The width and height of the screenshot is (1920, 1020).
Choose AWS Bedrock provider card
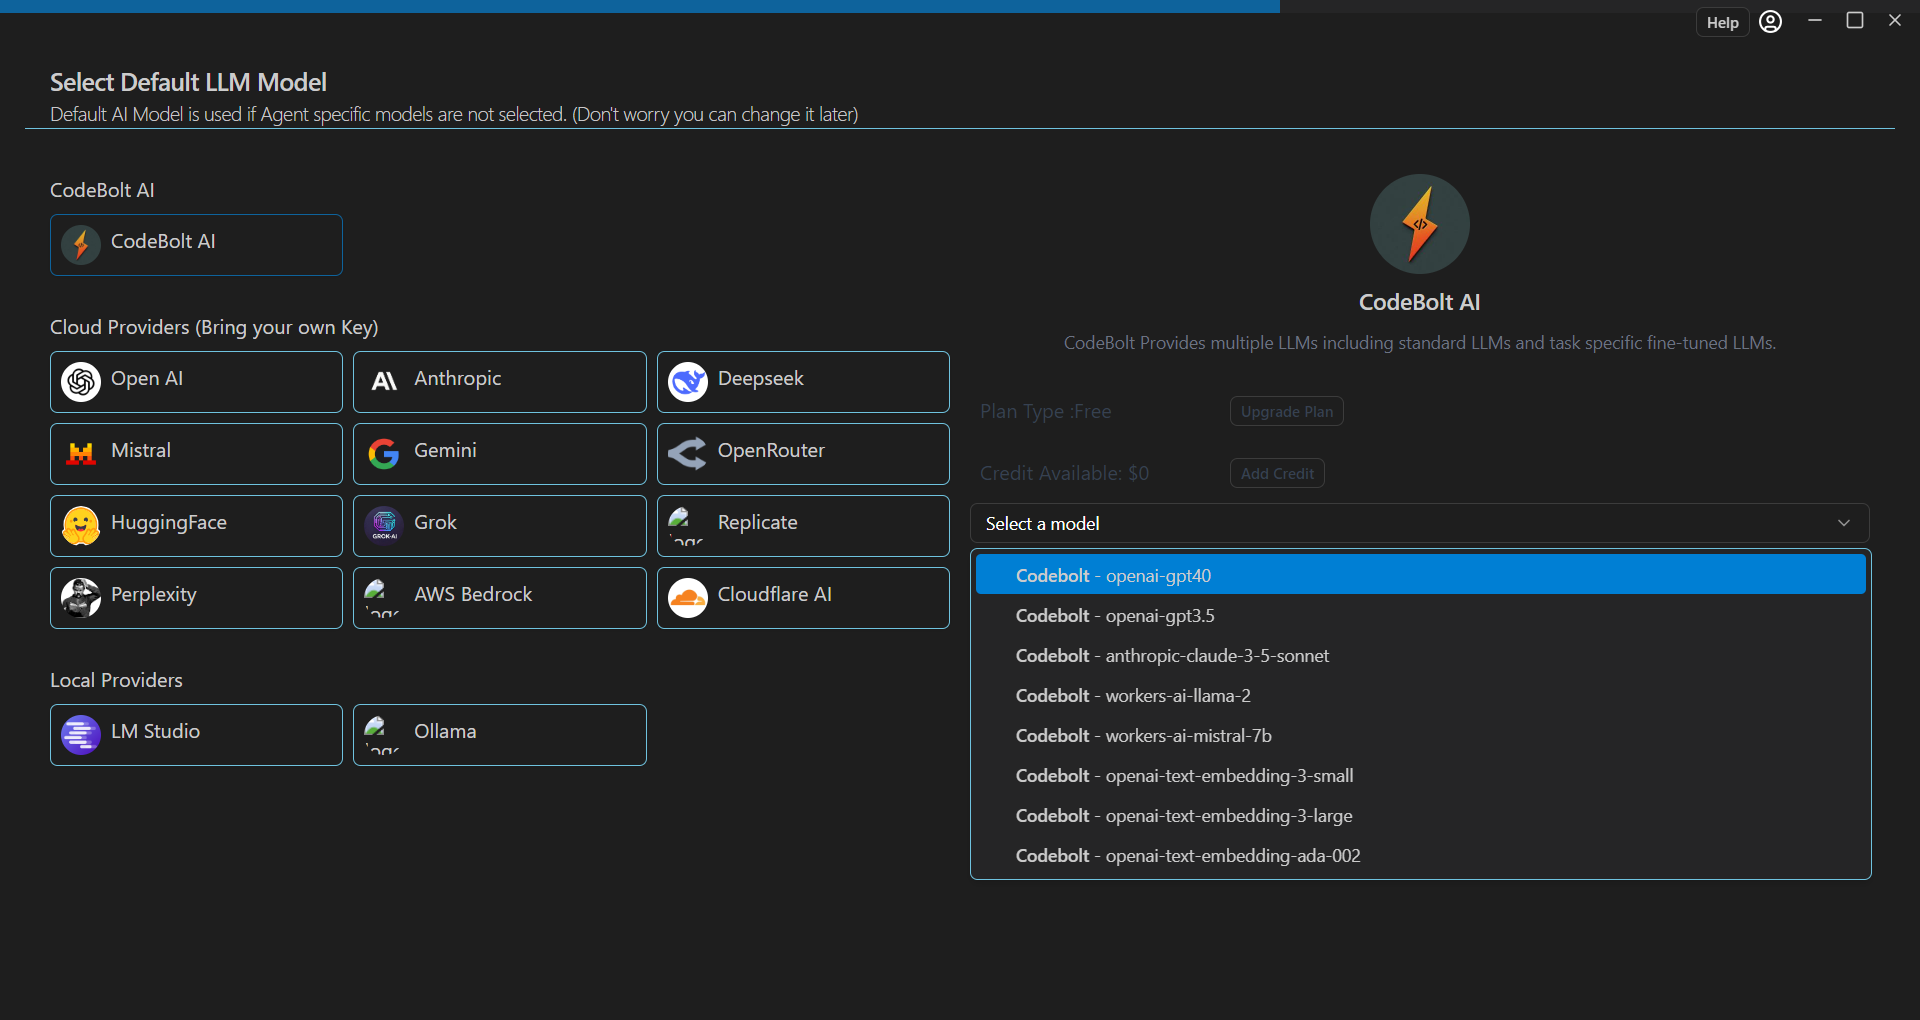tap(499, 597)
